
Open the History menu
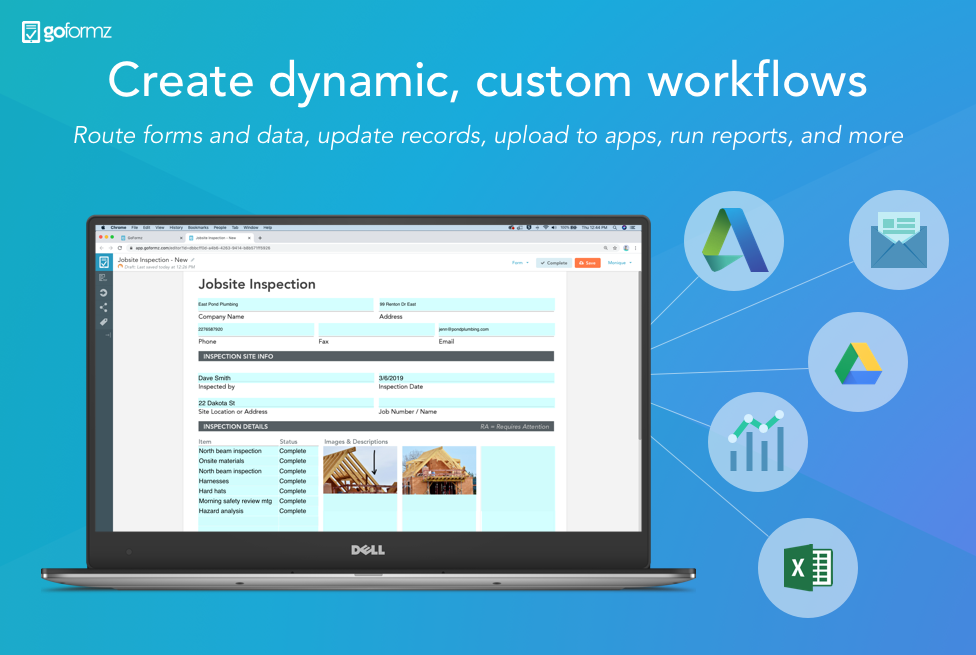[176, 228]
